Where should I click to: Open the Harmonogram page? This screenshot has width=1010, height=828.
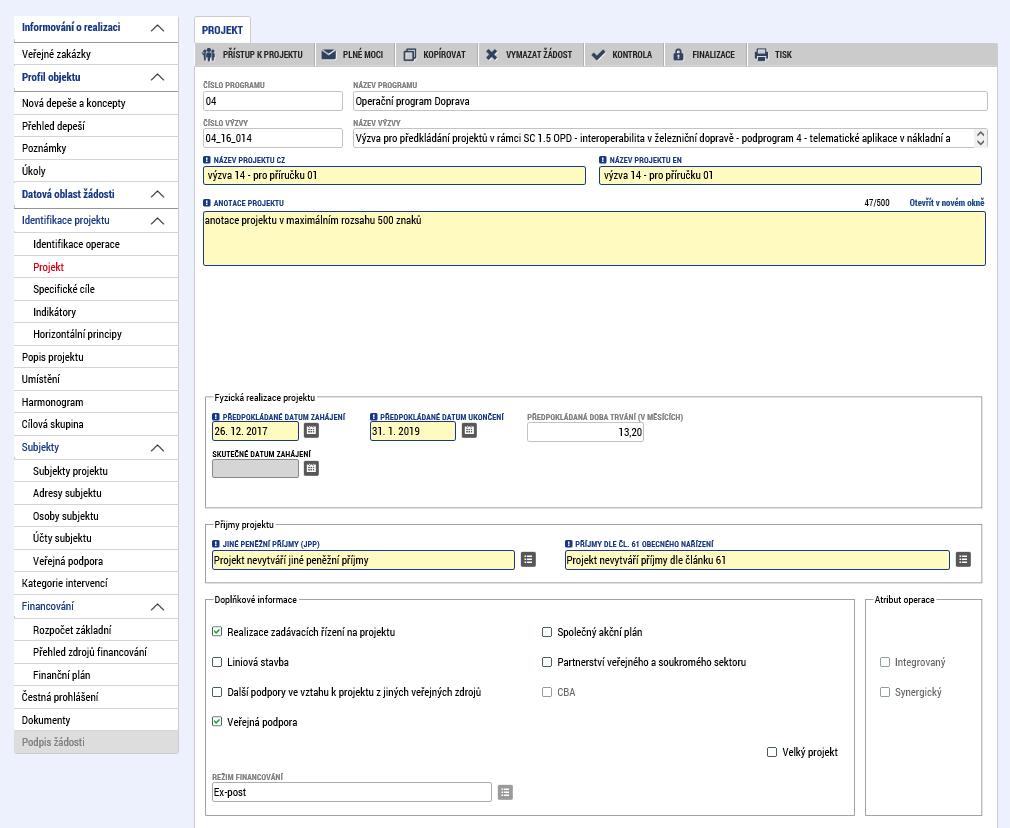point(96,402)
